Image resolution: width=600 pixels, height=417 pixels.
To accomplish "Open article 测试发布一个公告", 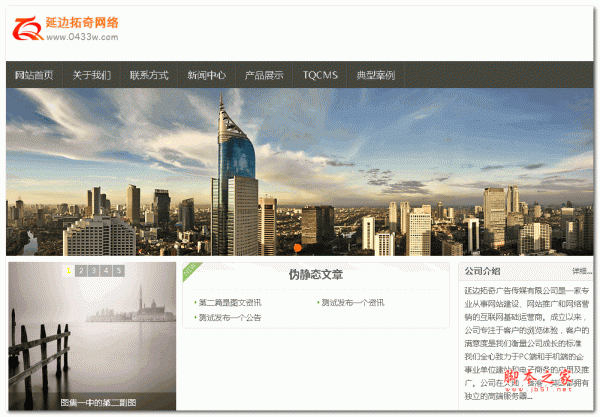I will click(230, 317).
